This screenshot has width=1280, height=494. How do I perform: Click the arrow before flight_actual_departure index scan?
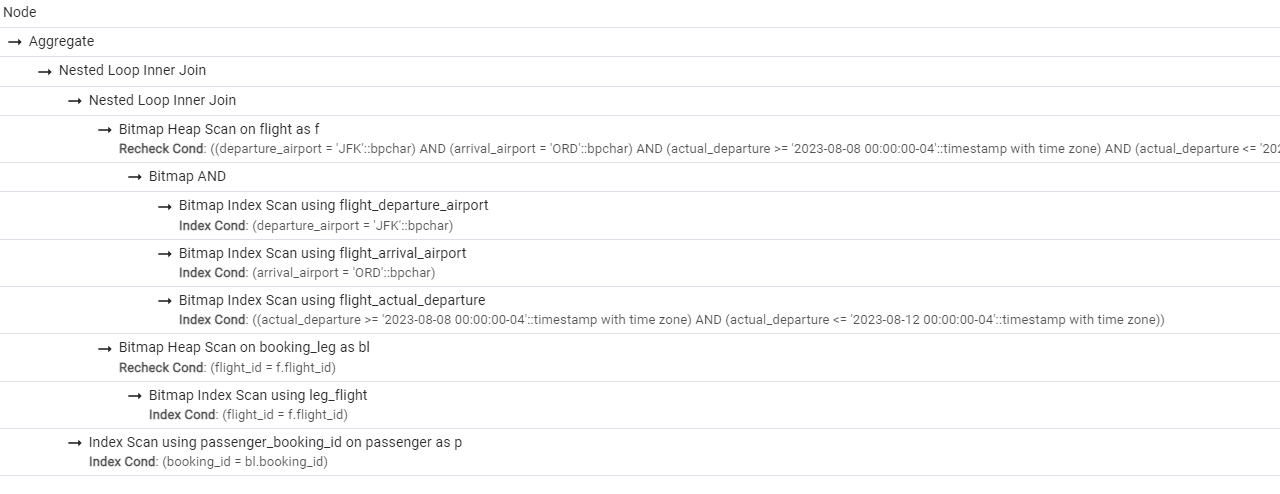(164, 301)
